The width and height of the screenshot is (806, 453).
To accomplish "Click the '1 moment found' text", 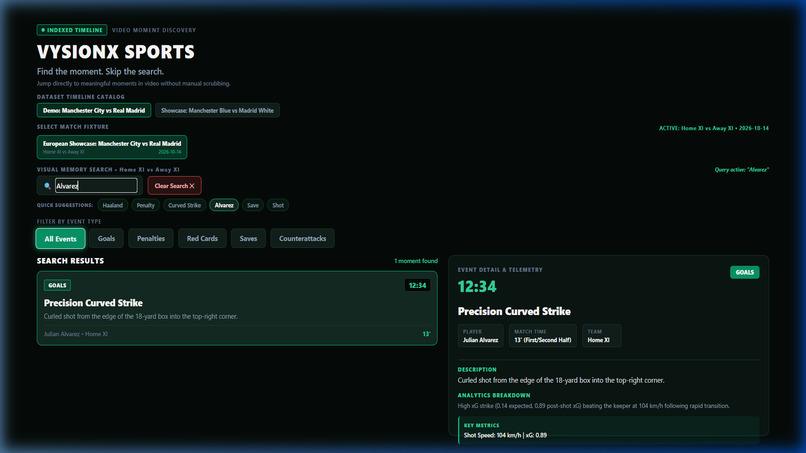I will (x=416, y=261).
